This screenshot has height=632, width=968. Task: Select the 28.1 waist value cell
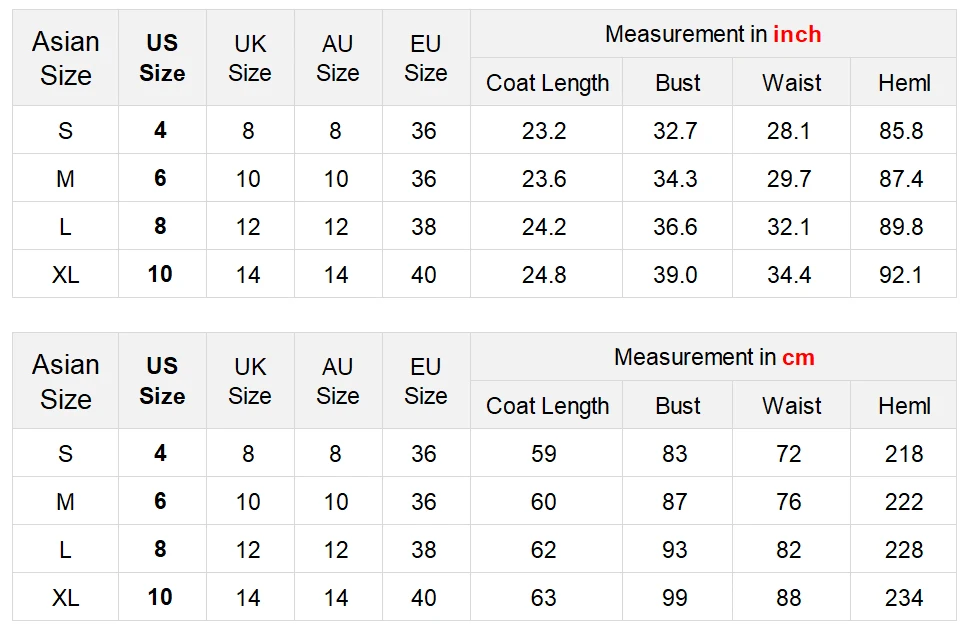click(789, 131)
